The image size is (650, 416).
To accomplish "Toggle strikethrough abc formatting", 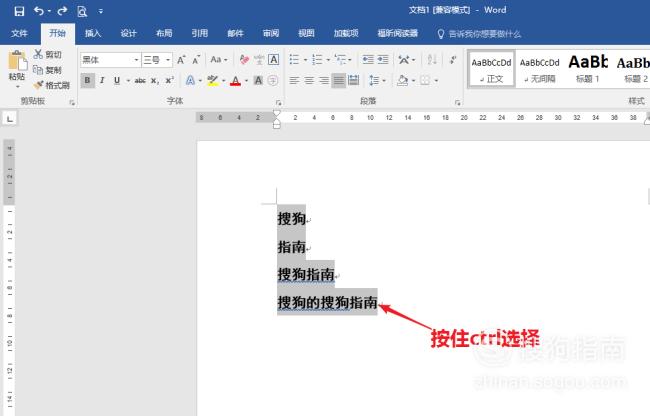I will click(140, 80).
